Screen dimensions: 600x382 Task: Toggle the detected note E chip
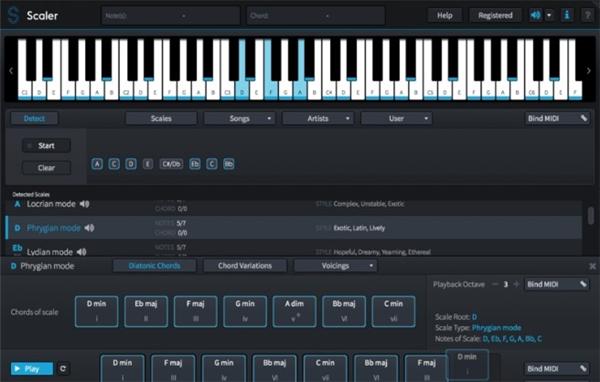148,164
